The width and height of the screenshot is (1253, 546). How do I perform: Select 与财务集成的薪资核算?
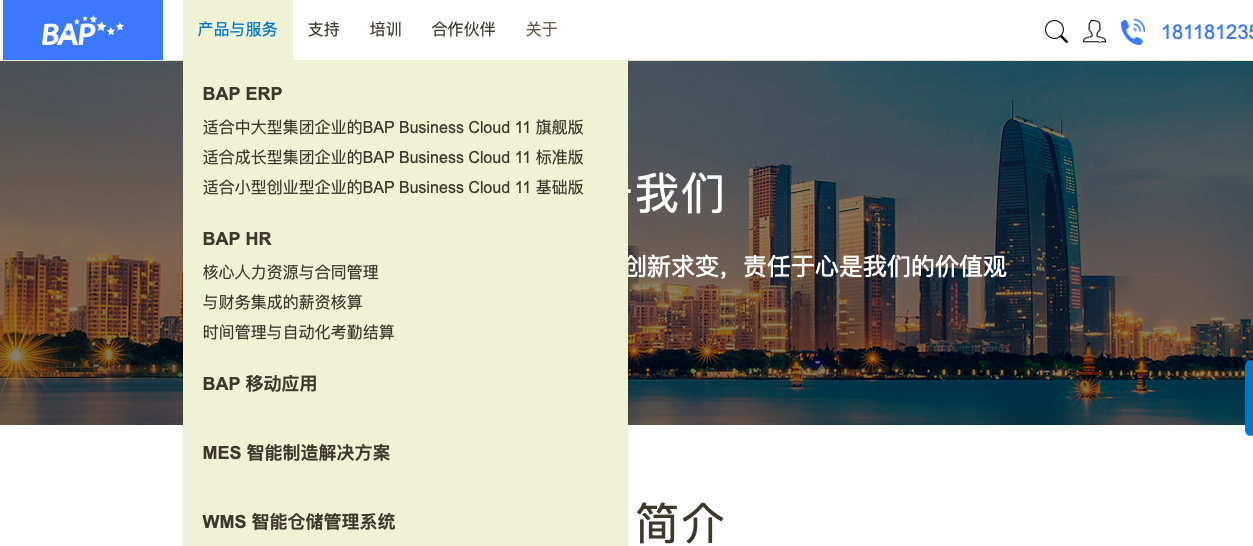coord(283,302)
